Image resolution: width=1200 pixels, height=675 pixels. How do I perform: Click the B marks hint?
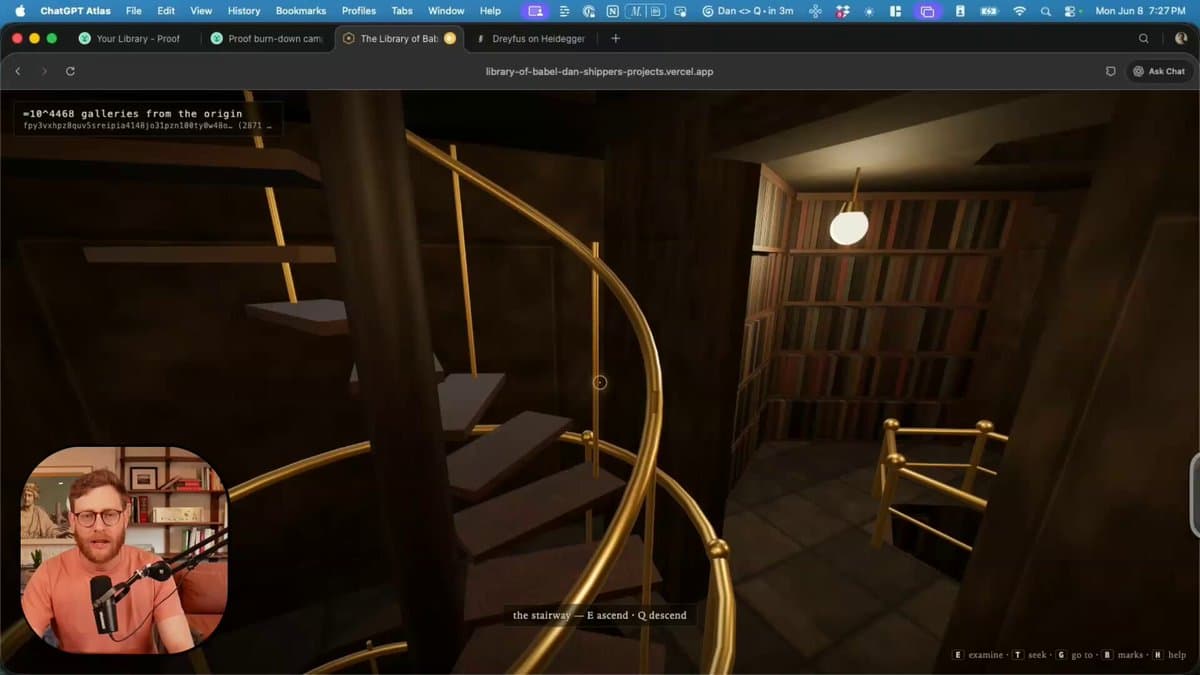pos(1122,655)
